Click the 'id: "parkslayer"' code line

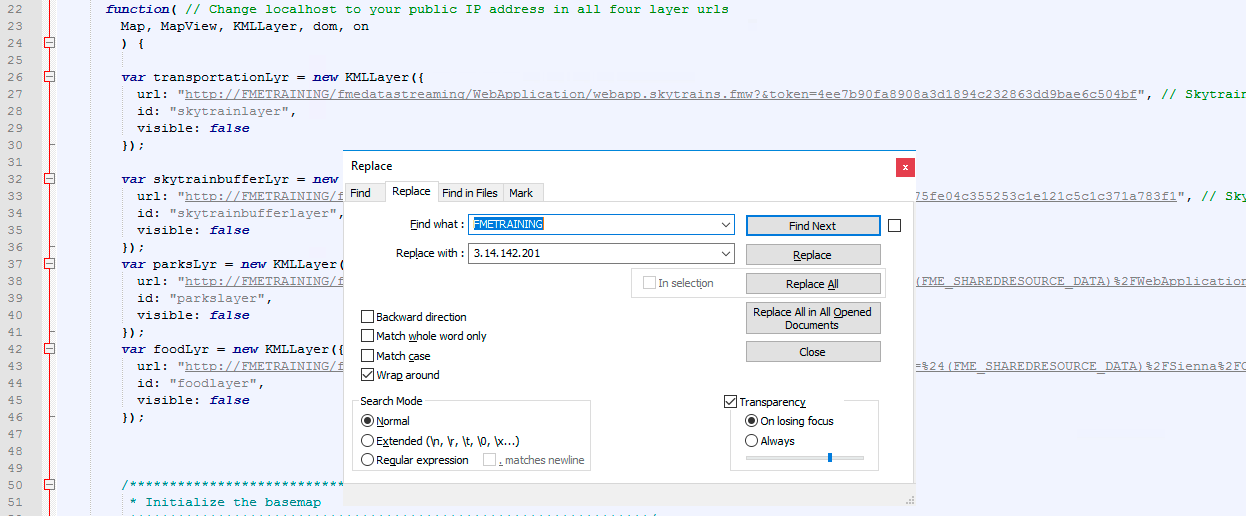coord(205,298)
